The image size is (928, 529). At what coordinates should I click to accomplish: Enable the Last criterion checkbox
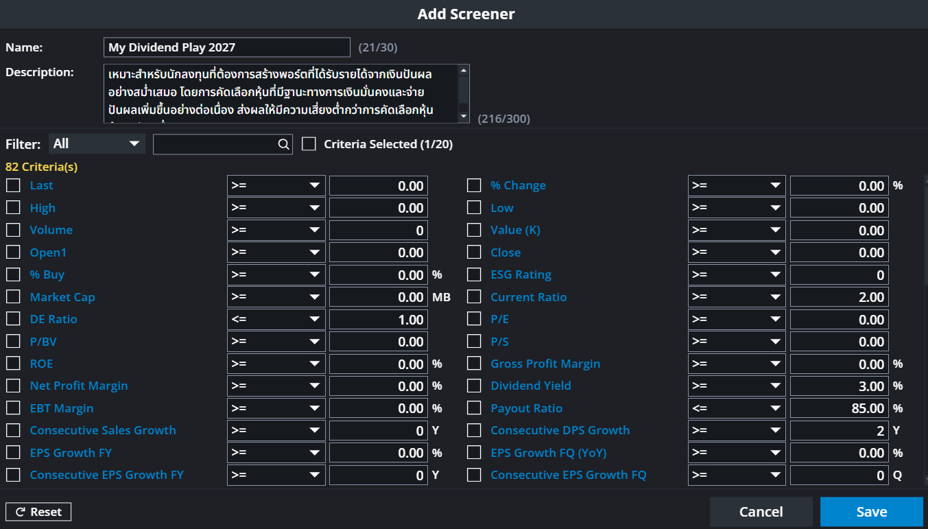pos(13,185)
